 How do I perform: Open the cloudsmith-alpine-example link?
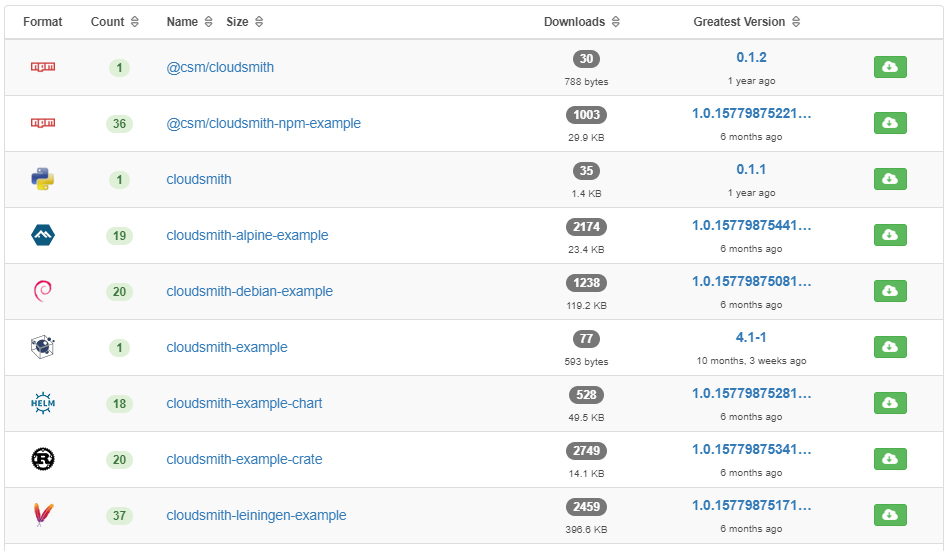(x=247, y=235)
